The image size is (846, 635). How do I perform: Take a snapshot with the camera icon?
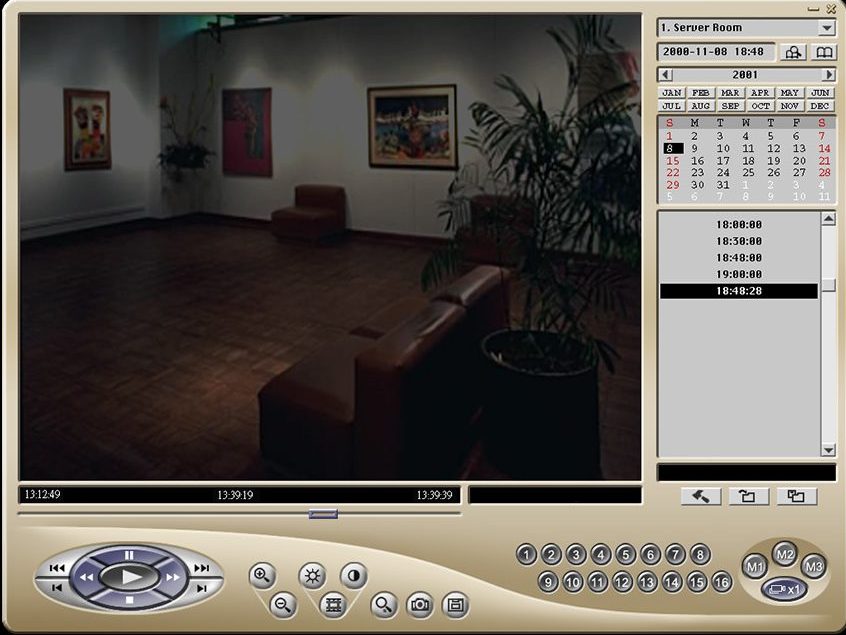click(420, 604)
